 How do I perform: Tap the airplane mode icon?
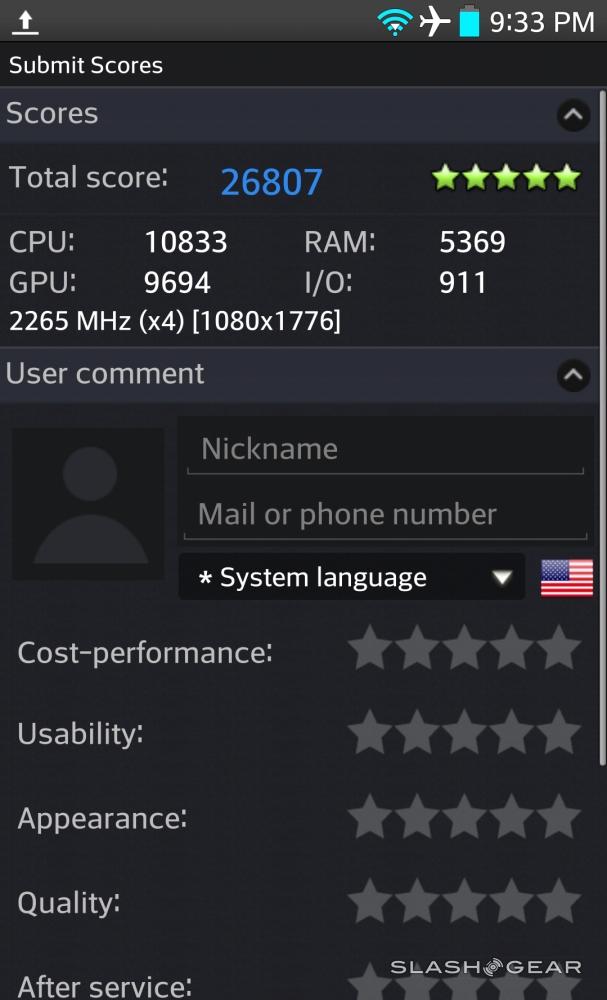click(435, 21)
